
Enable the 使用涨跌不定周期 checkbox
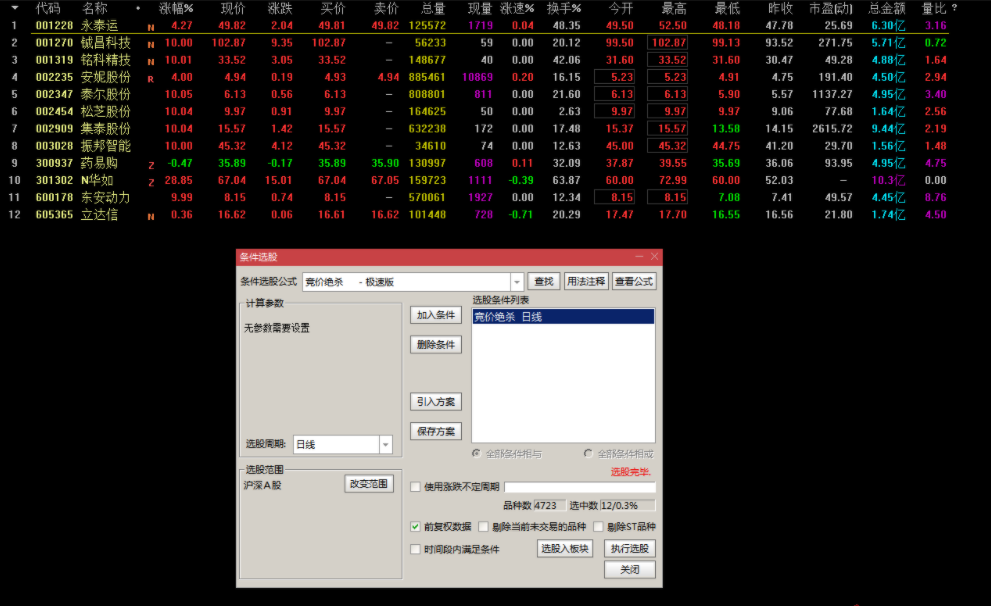coord(416,487)
